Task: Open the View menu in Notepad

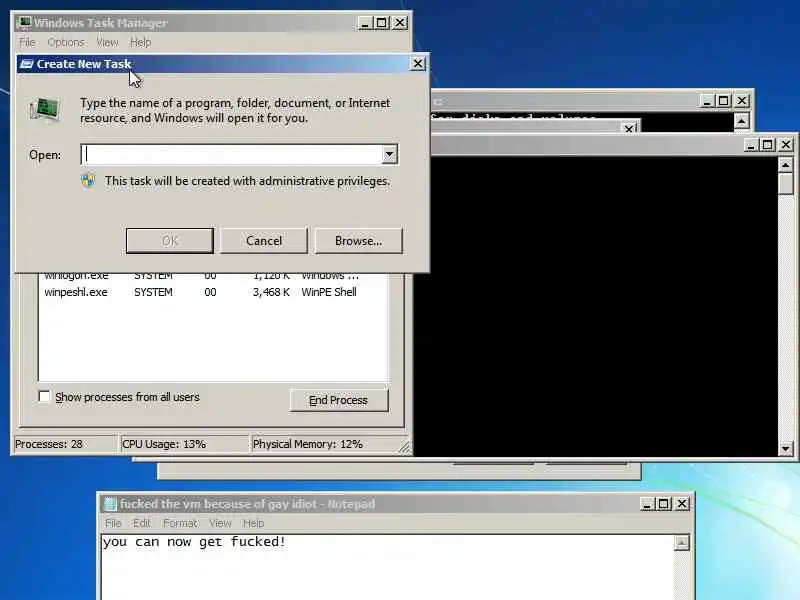Action: (x=220, y=523)
